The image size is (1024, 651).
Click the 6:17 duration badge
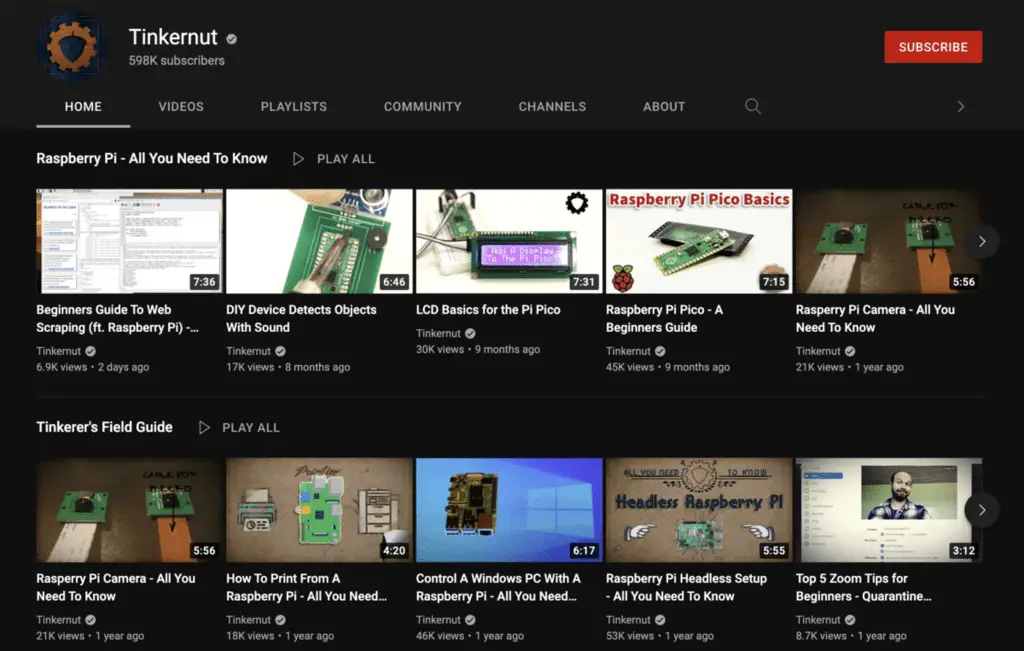pos(584,550)
